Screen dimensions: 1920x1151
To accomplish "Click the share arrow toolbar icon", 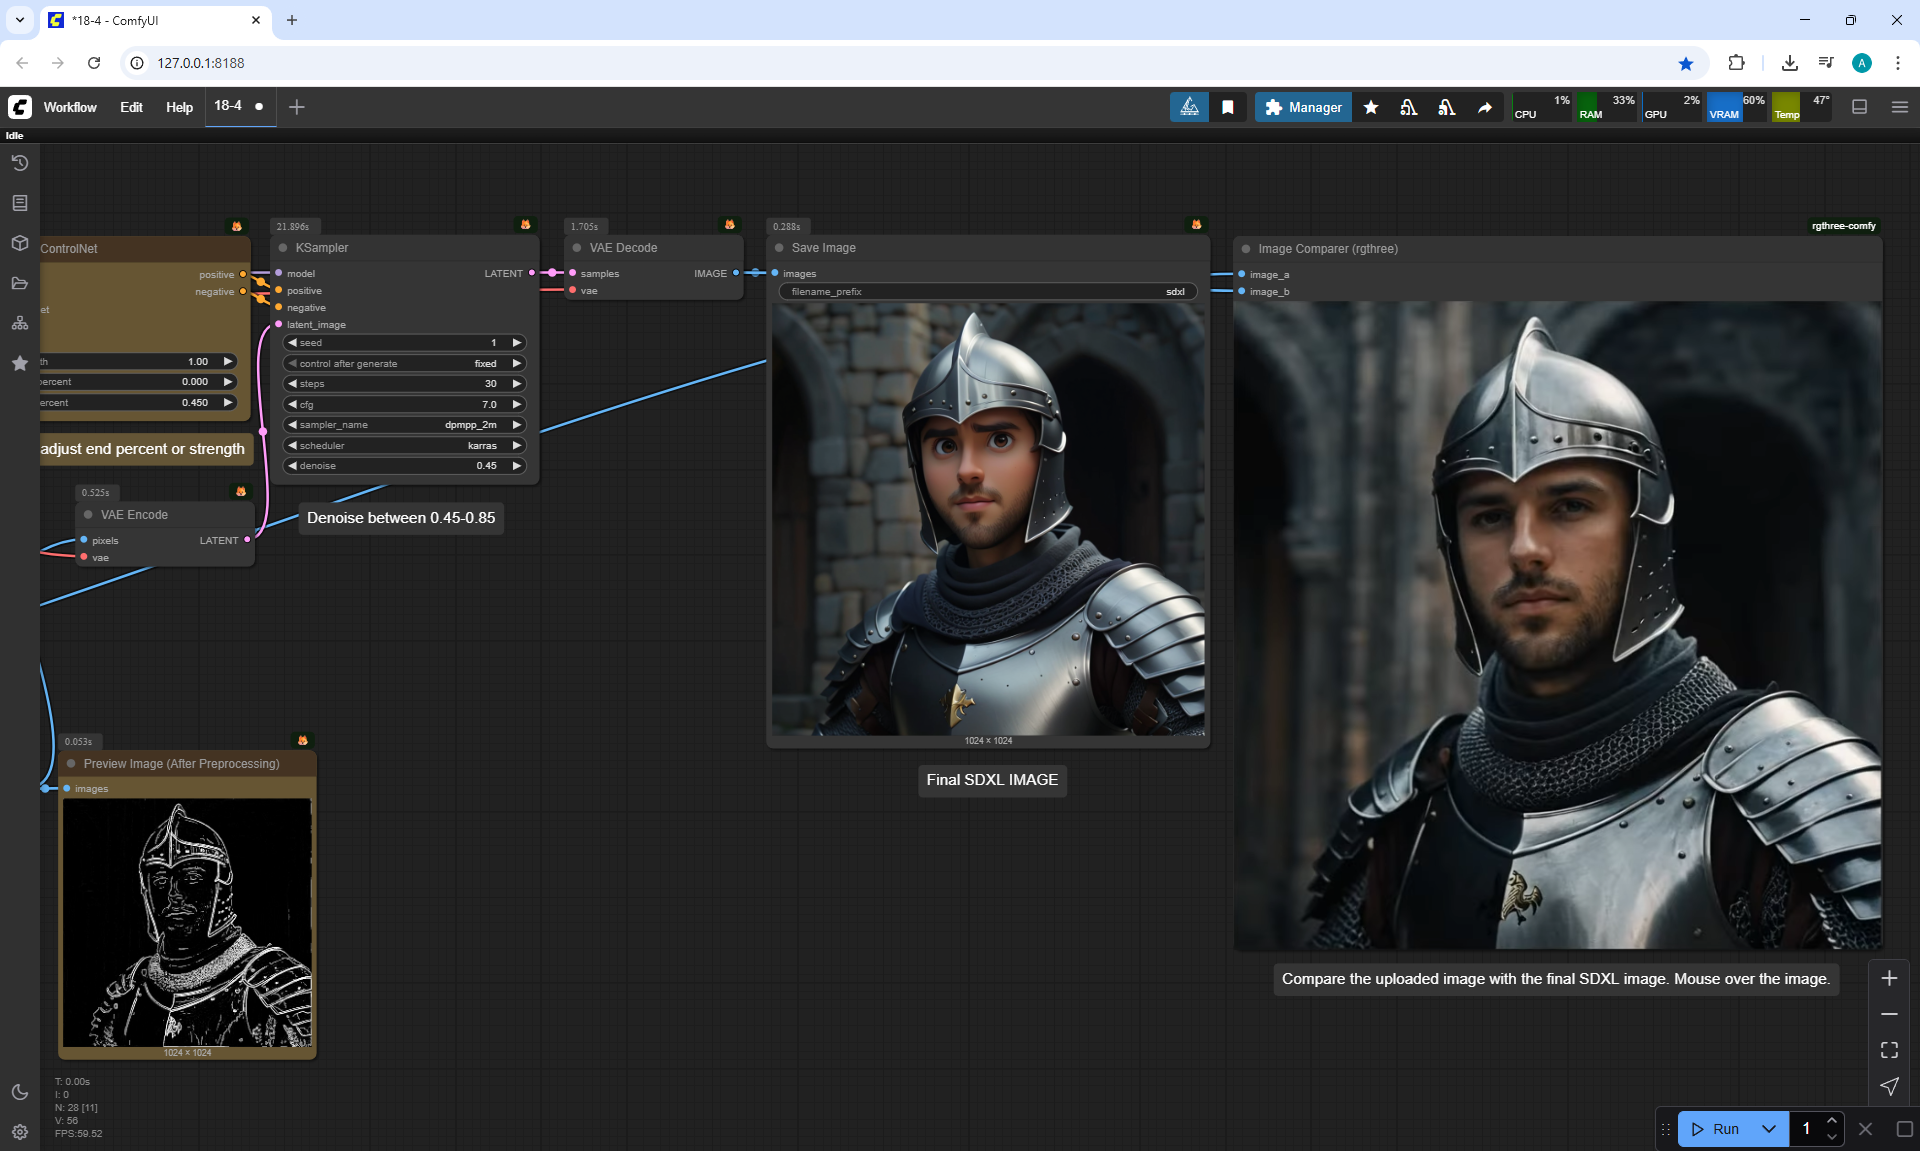I will (x=1485, y=107).
